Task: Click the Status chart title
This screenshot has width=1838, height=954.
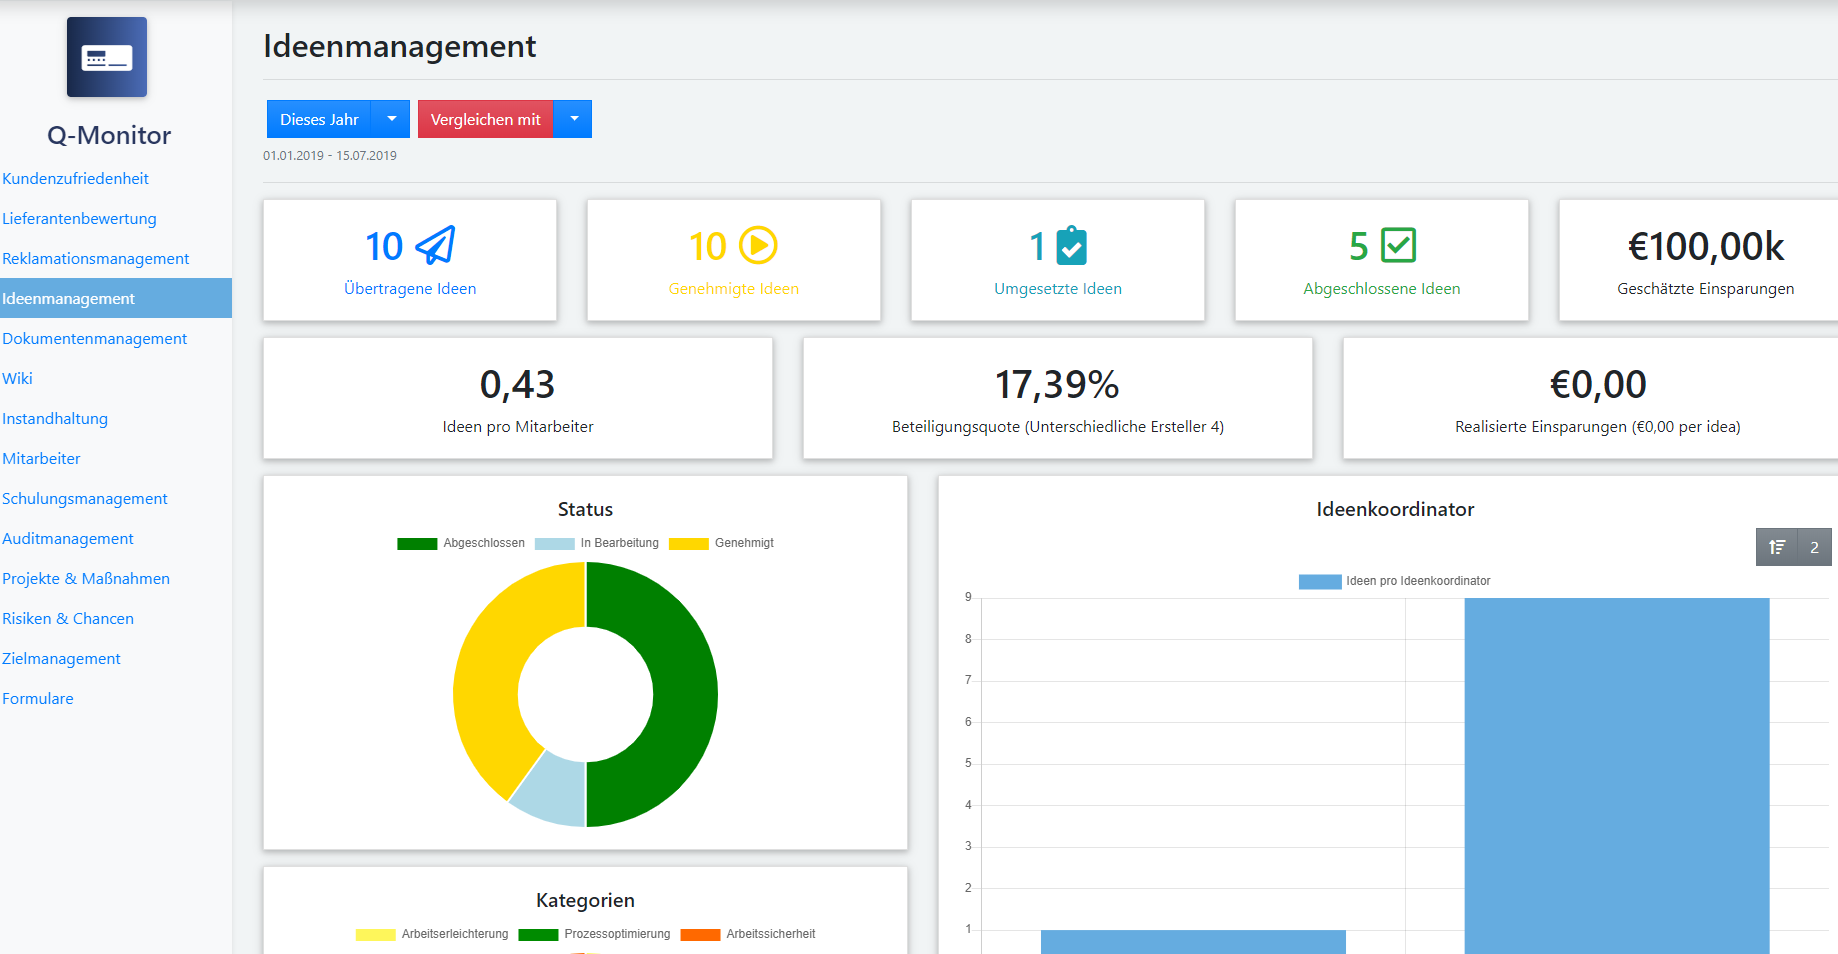Action: pyautogui.click(x=585, y=509)
